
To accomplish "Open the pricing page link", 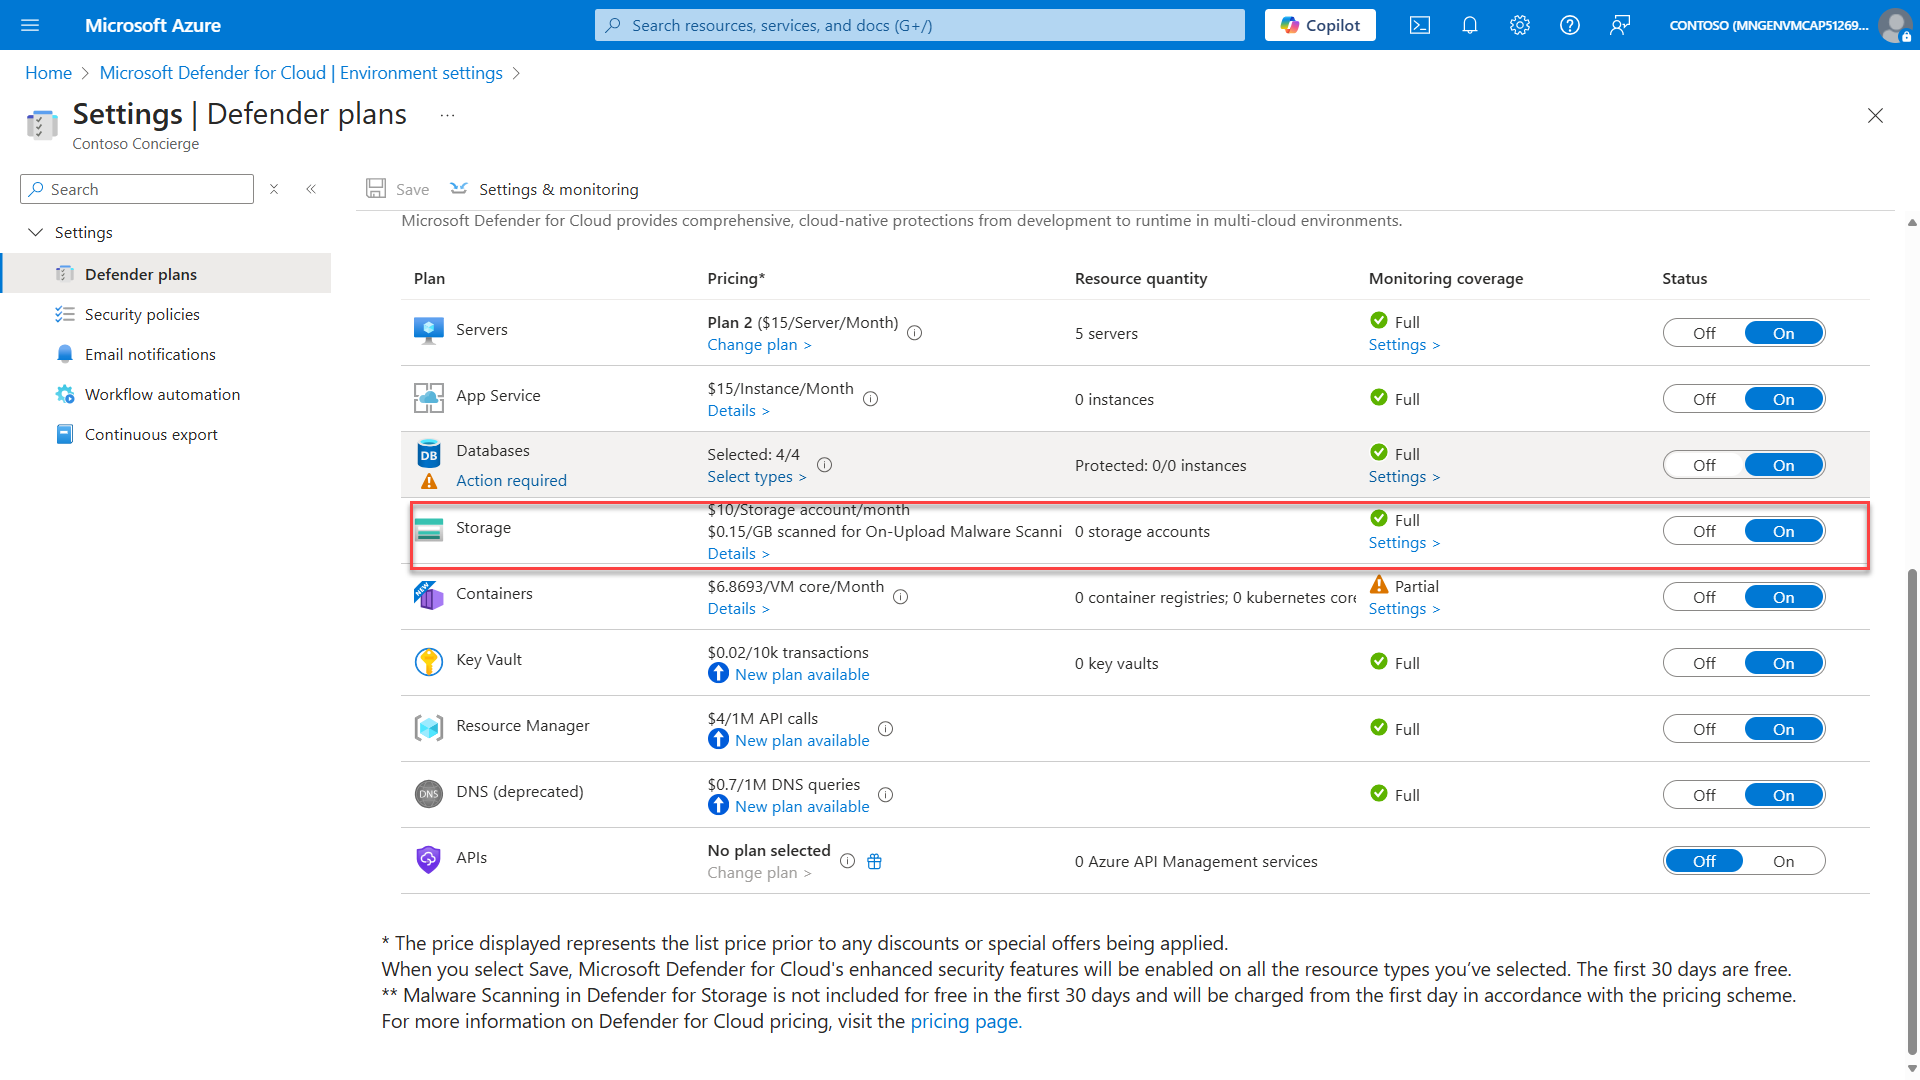I will click(x=965, y=1021).
